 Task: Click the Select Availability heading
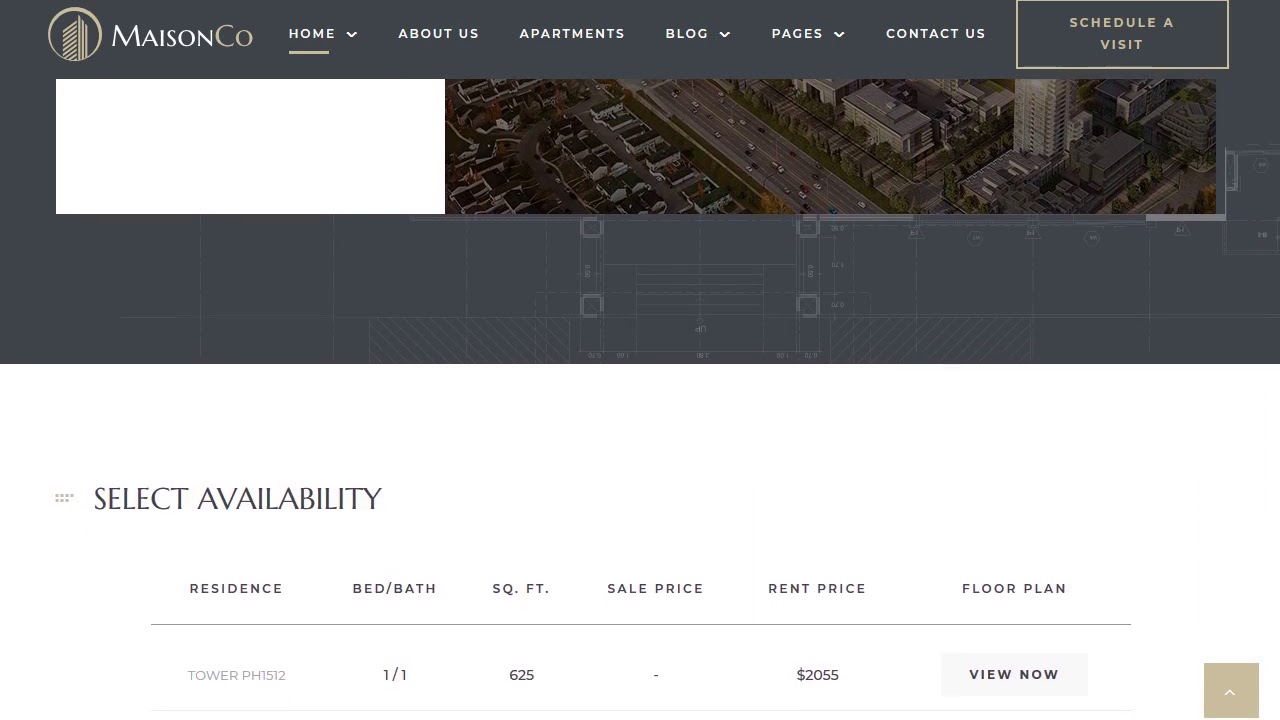pos(238,498)
